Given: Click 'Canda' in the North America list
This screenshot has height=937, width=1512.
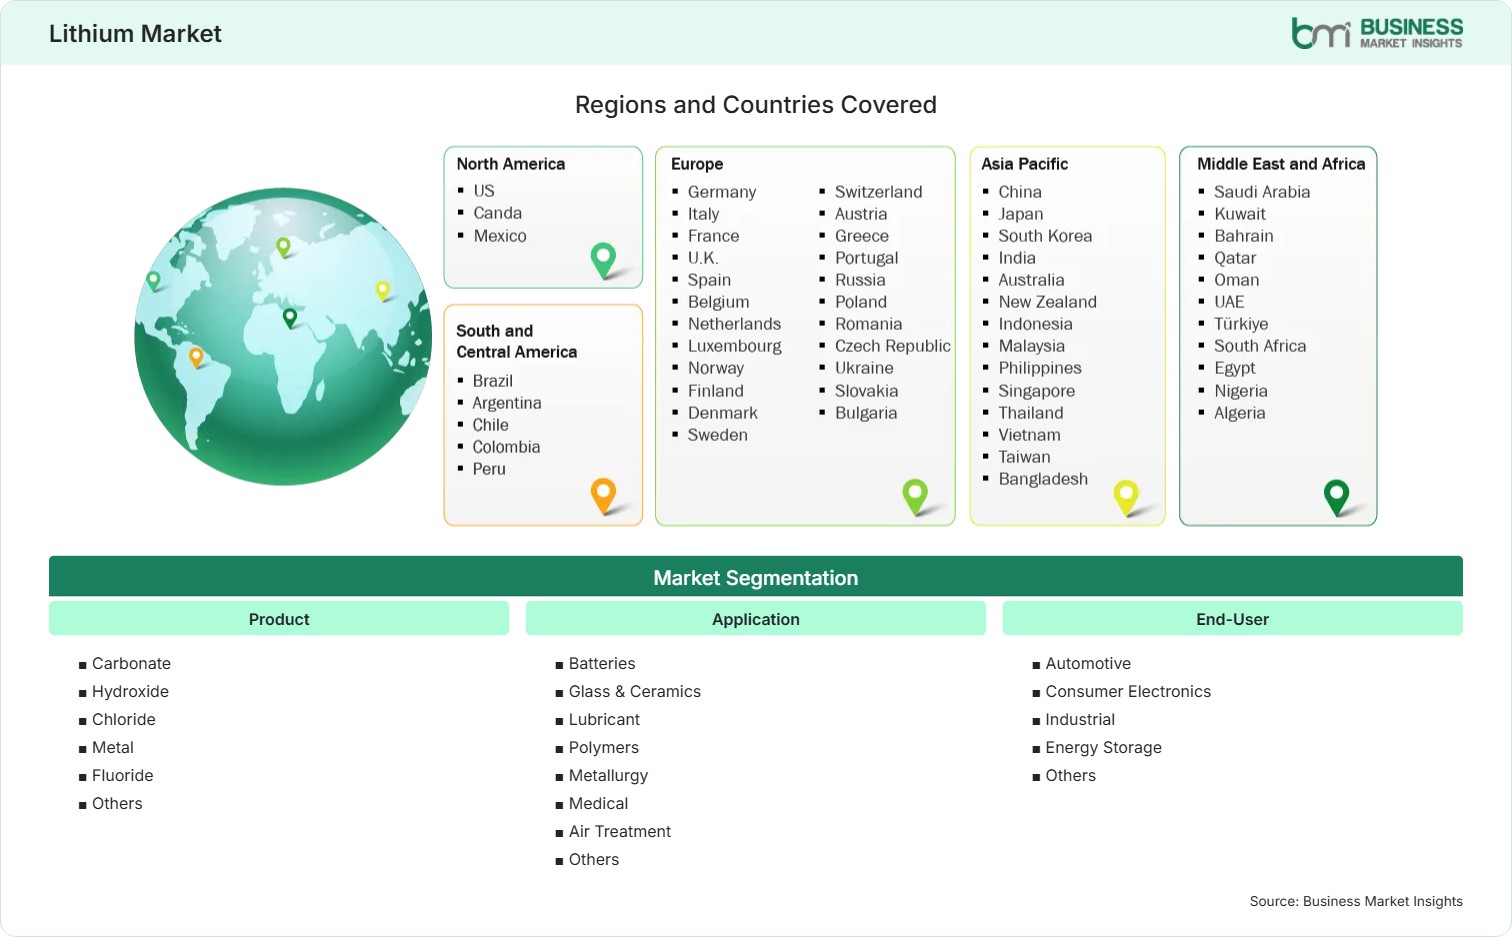Looking at the screenshot, I should 498,213.
